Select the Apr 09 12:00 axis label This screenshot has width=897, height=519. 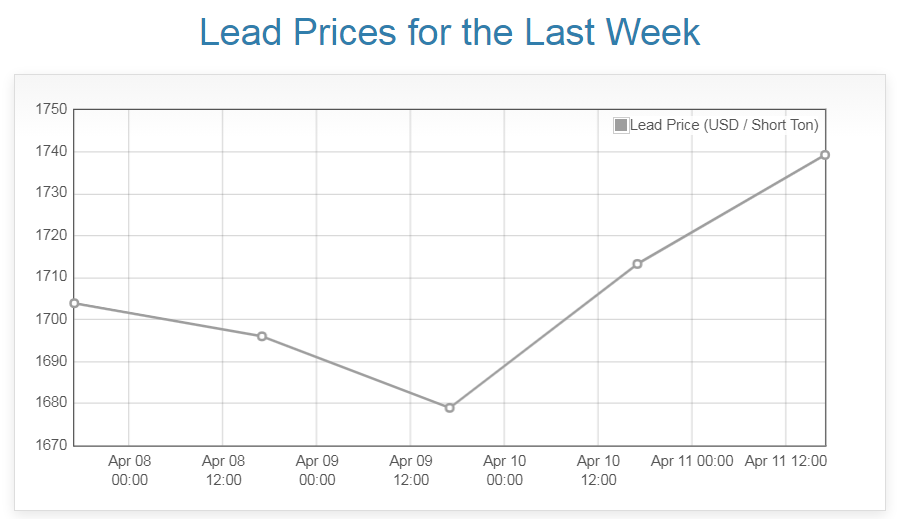tap(411, 470)
